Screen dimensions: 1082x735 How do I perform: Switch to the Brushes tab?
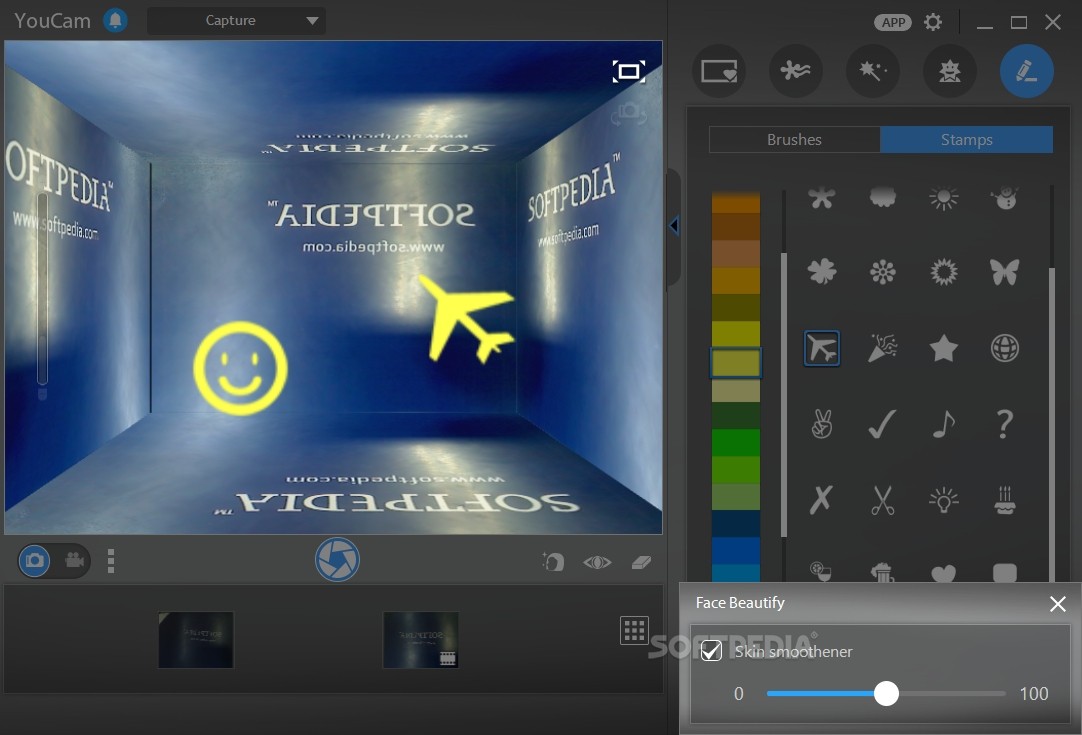(794, 139)
